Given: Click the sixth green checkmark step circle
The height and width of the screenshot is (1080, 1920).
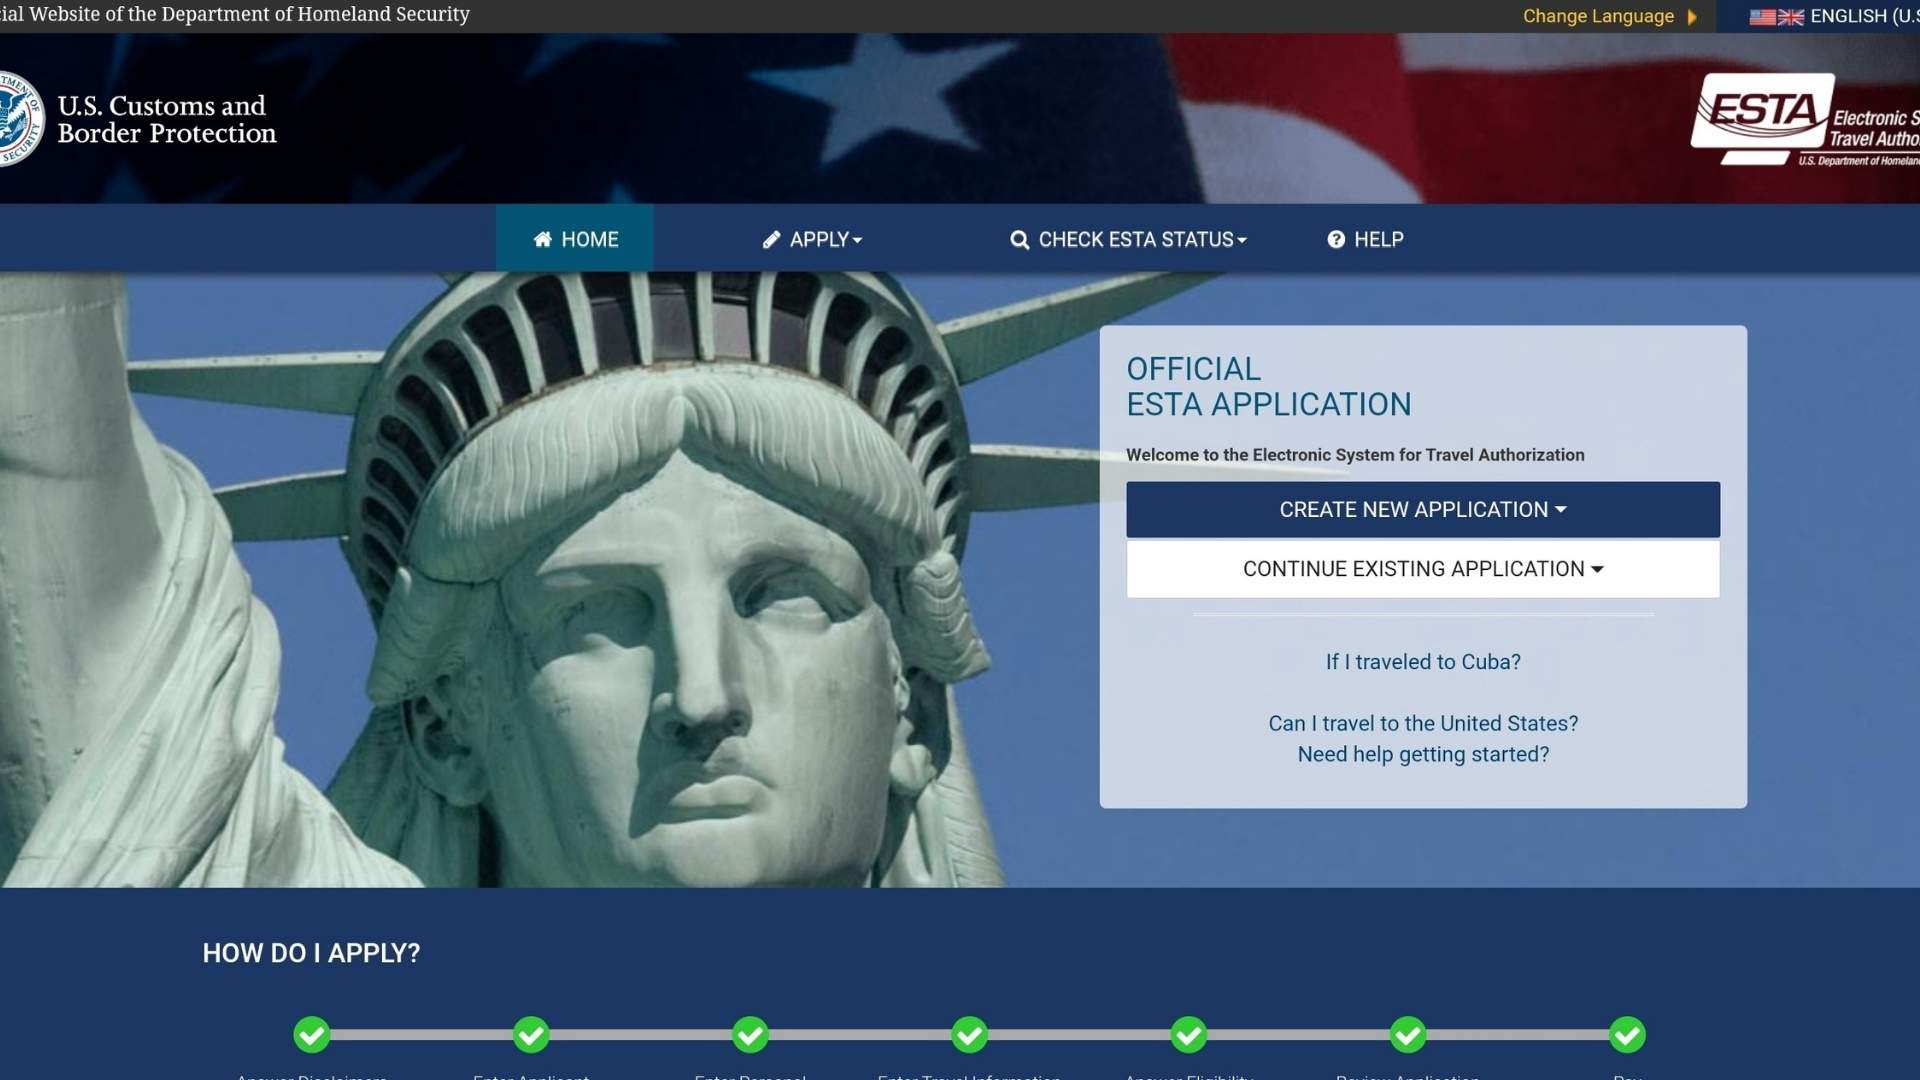Looking at the screenshot, I should pos(1408,1035).
